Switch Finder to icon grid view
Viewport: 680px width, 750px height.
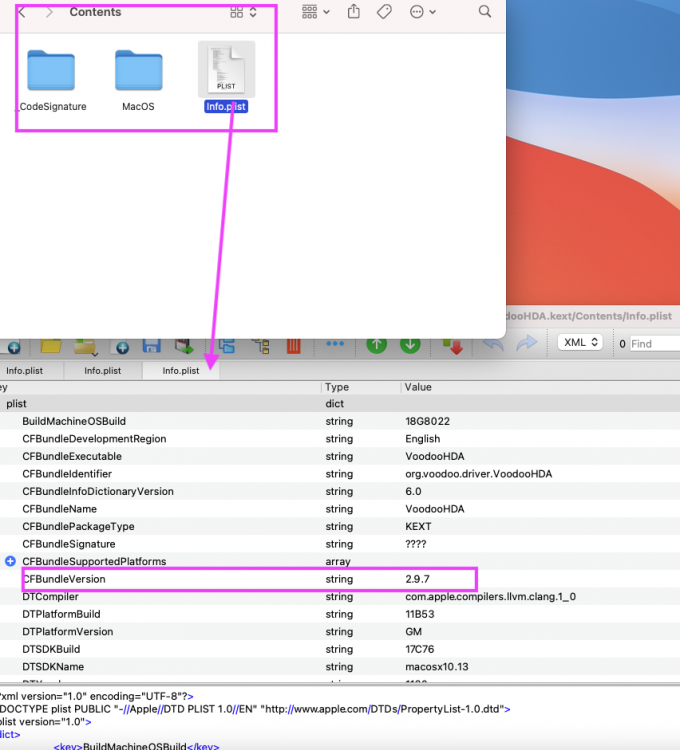(x=237, y=12)
